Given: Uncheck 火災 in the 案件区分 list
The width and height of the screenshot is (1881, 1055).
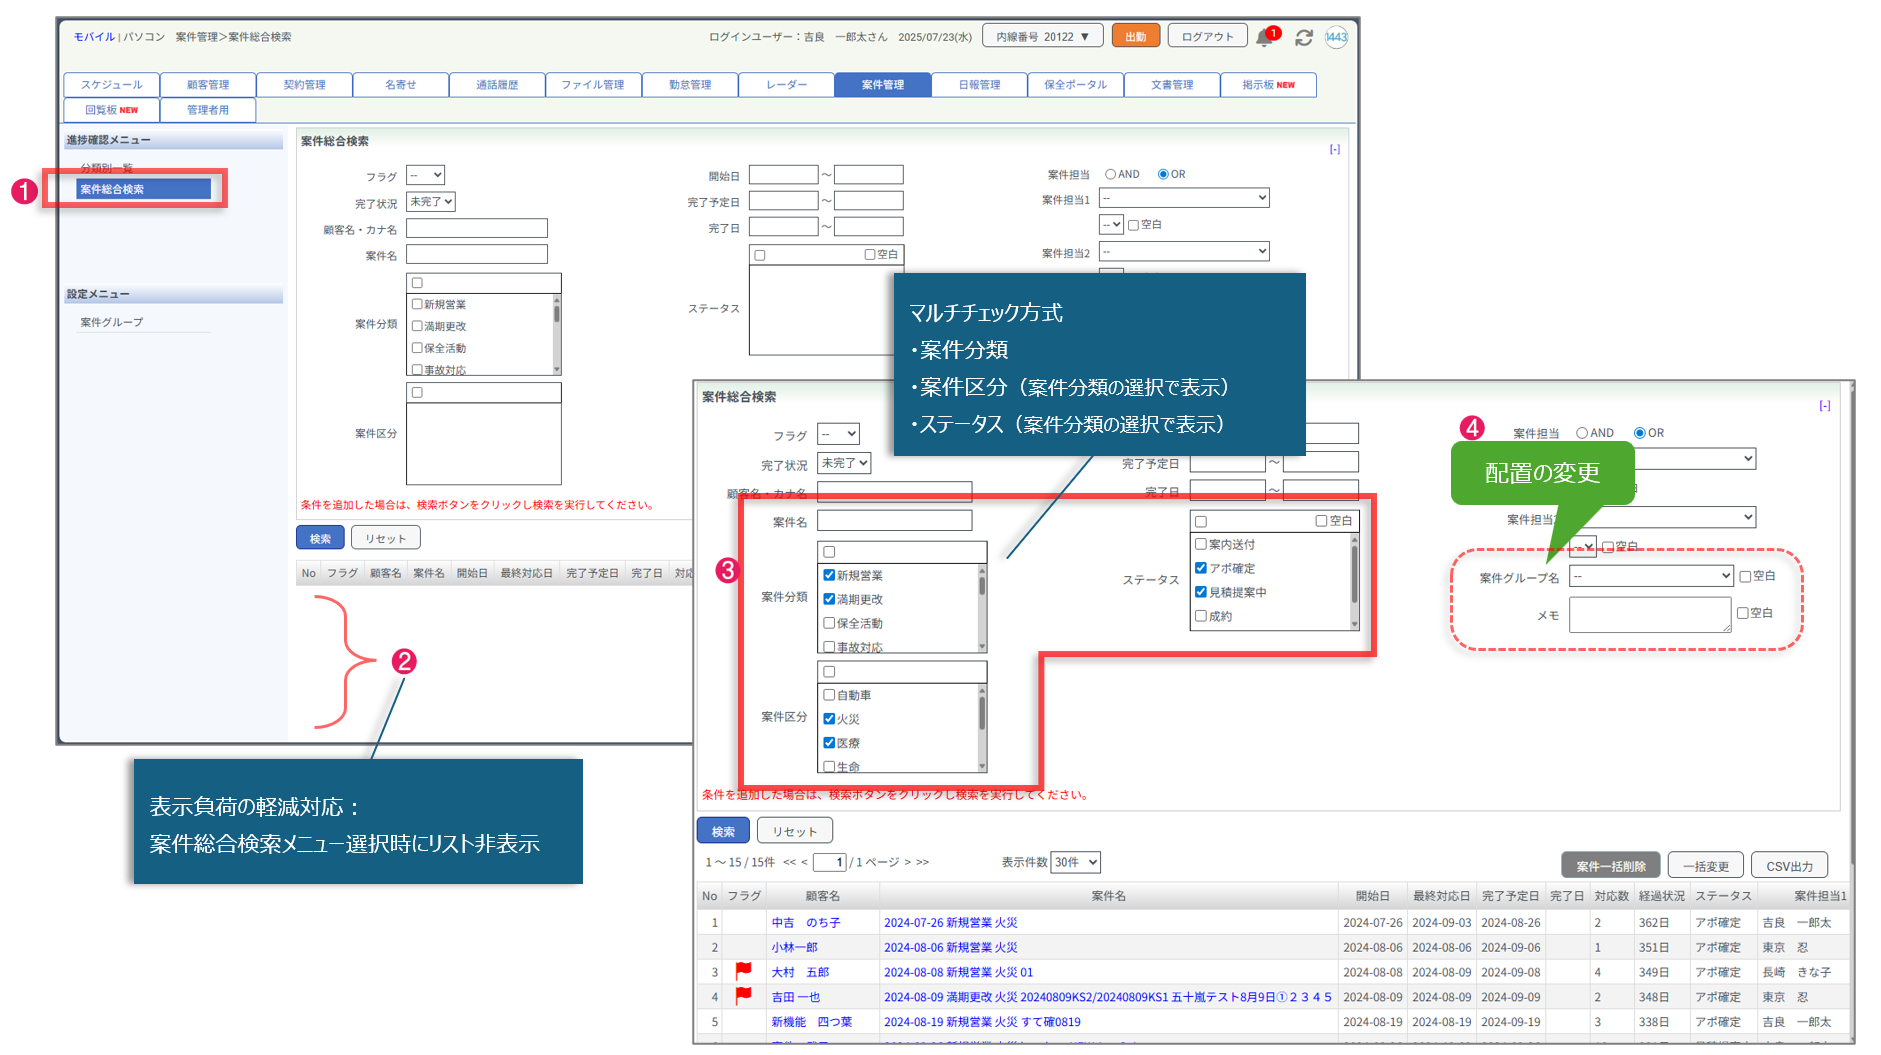Looking at the screenshot, I should tap(829, 719).
